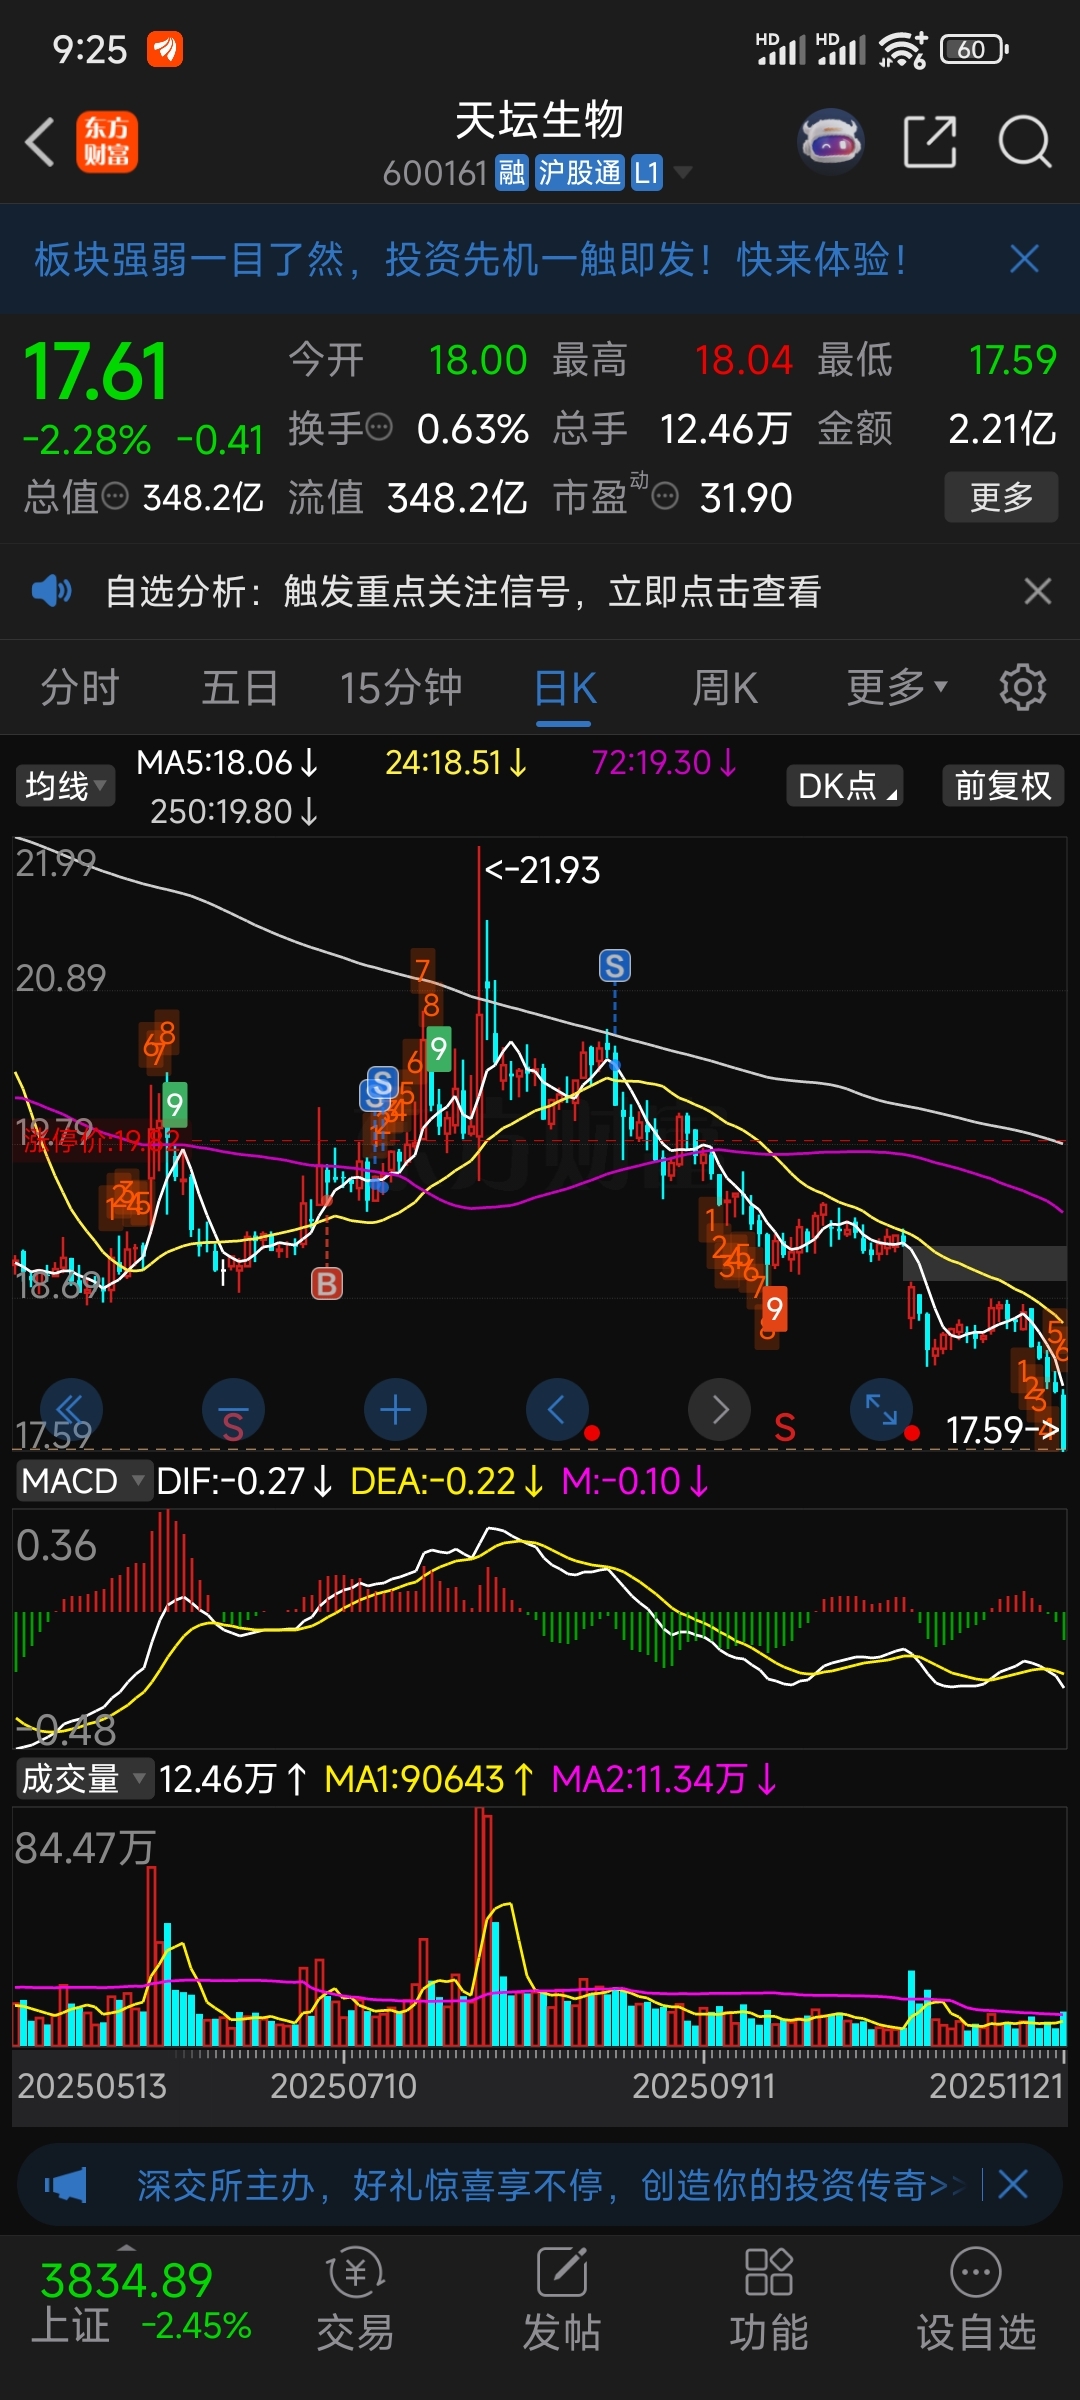Image resolution: width=1080 pixels, height=2400 pixels.
Task: Tap the 72:19.30 moving average label
Action: (665, 762)
